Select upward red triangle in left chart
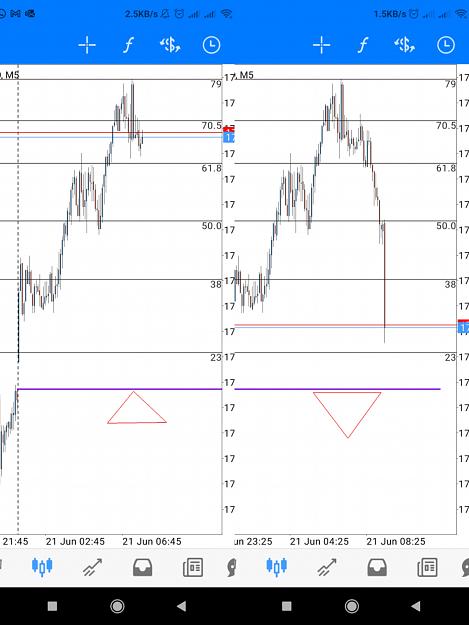This screenshot has width=469, height=625. (x=137, y=407)
